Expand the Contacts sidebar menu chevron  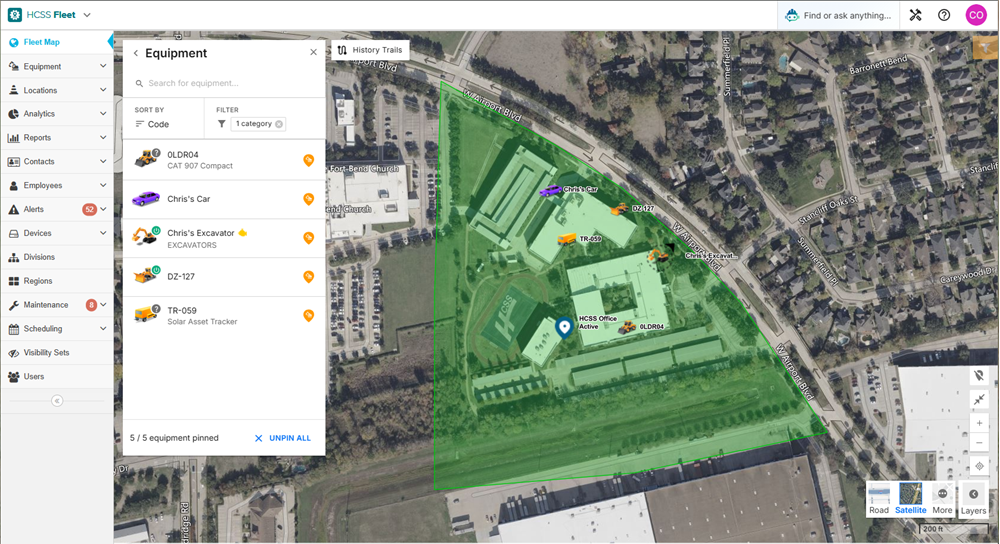point(103,161)
